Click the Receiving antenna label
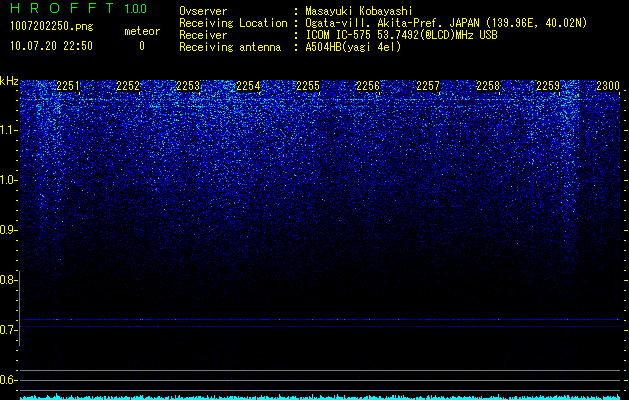629x400 pixels. tap(230, 47)
